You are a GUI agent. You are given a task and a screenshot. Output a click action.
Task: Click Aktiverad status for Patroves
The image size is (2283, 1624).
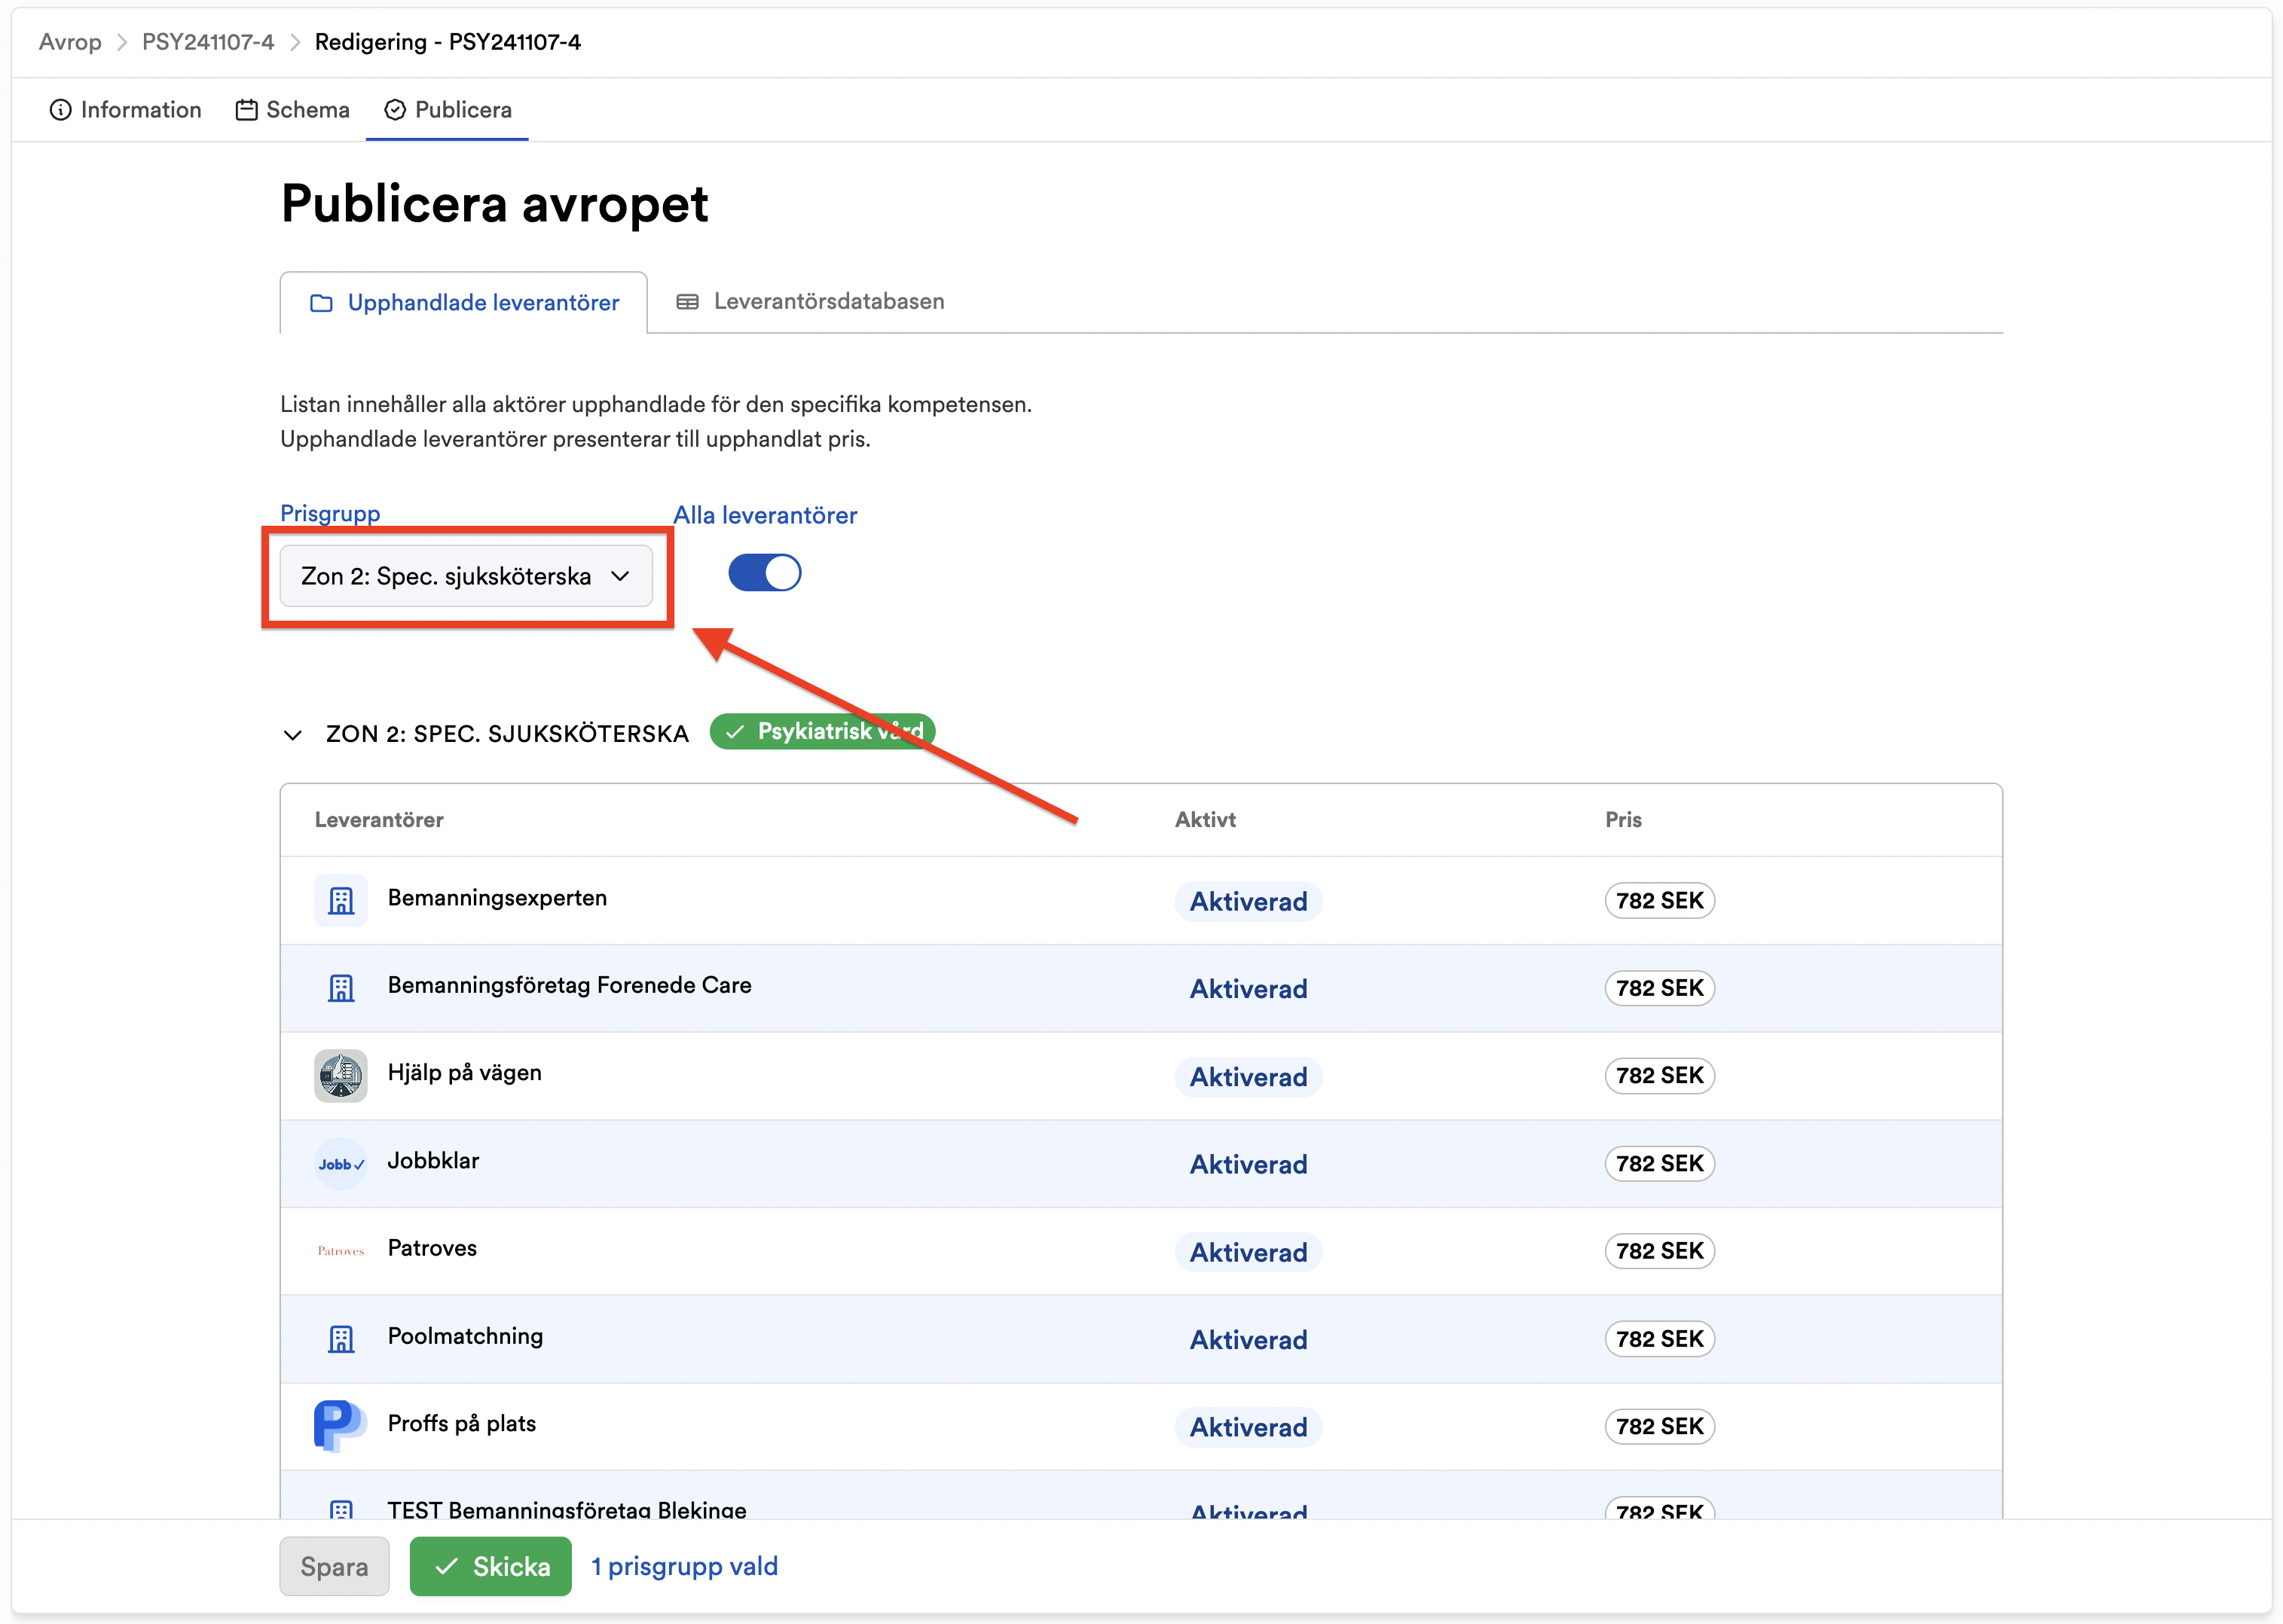pos(1248,1252)
